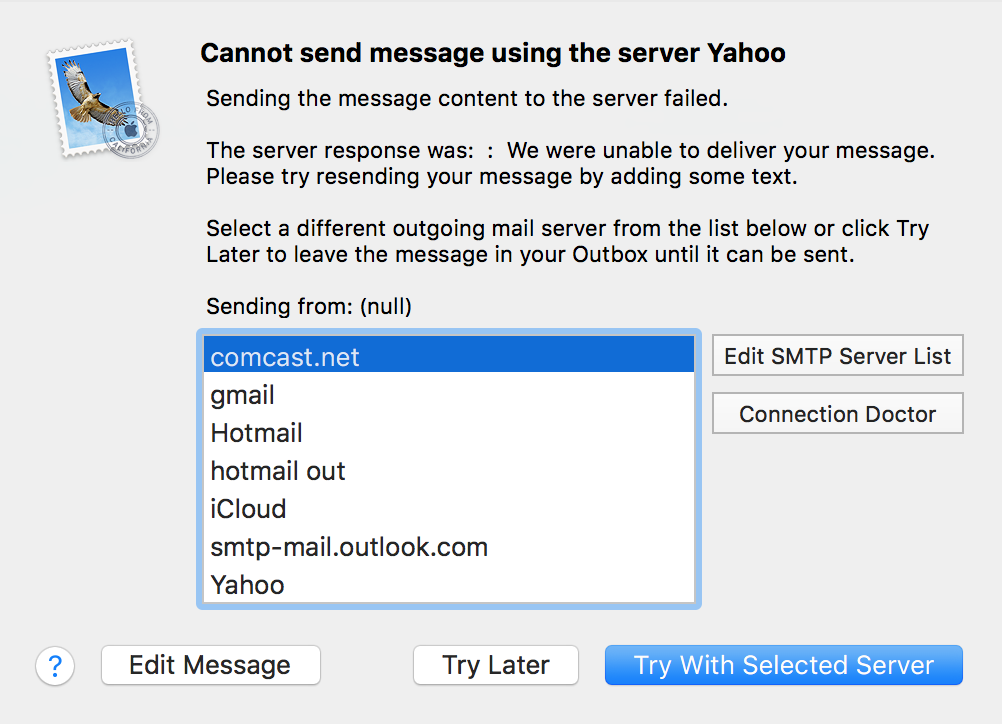Launch Connection Doctor
This screenshot has height=724, width=1002.
point(837,414)
